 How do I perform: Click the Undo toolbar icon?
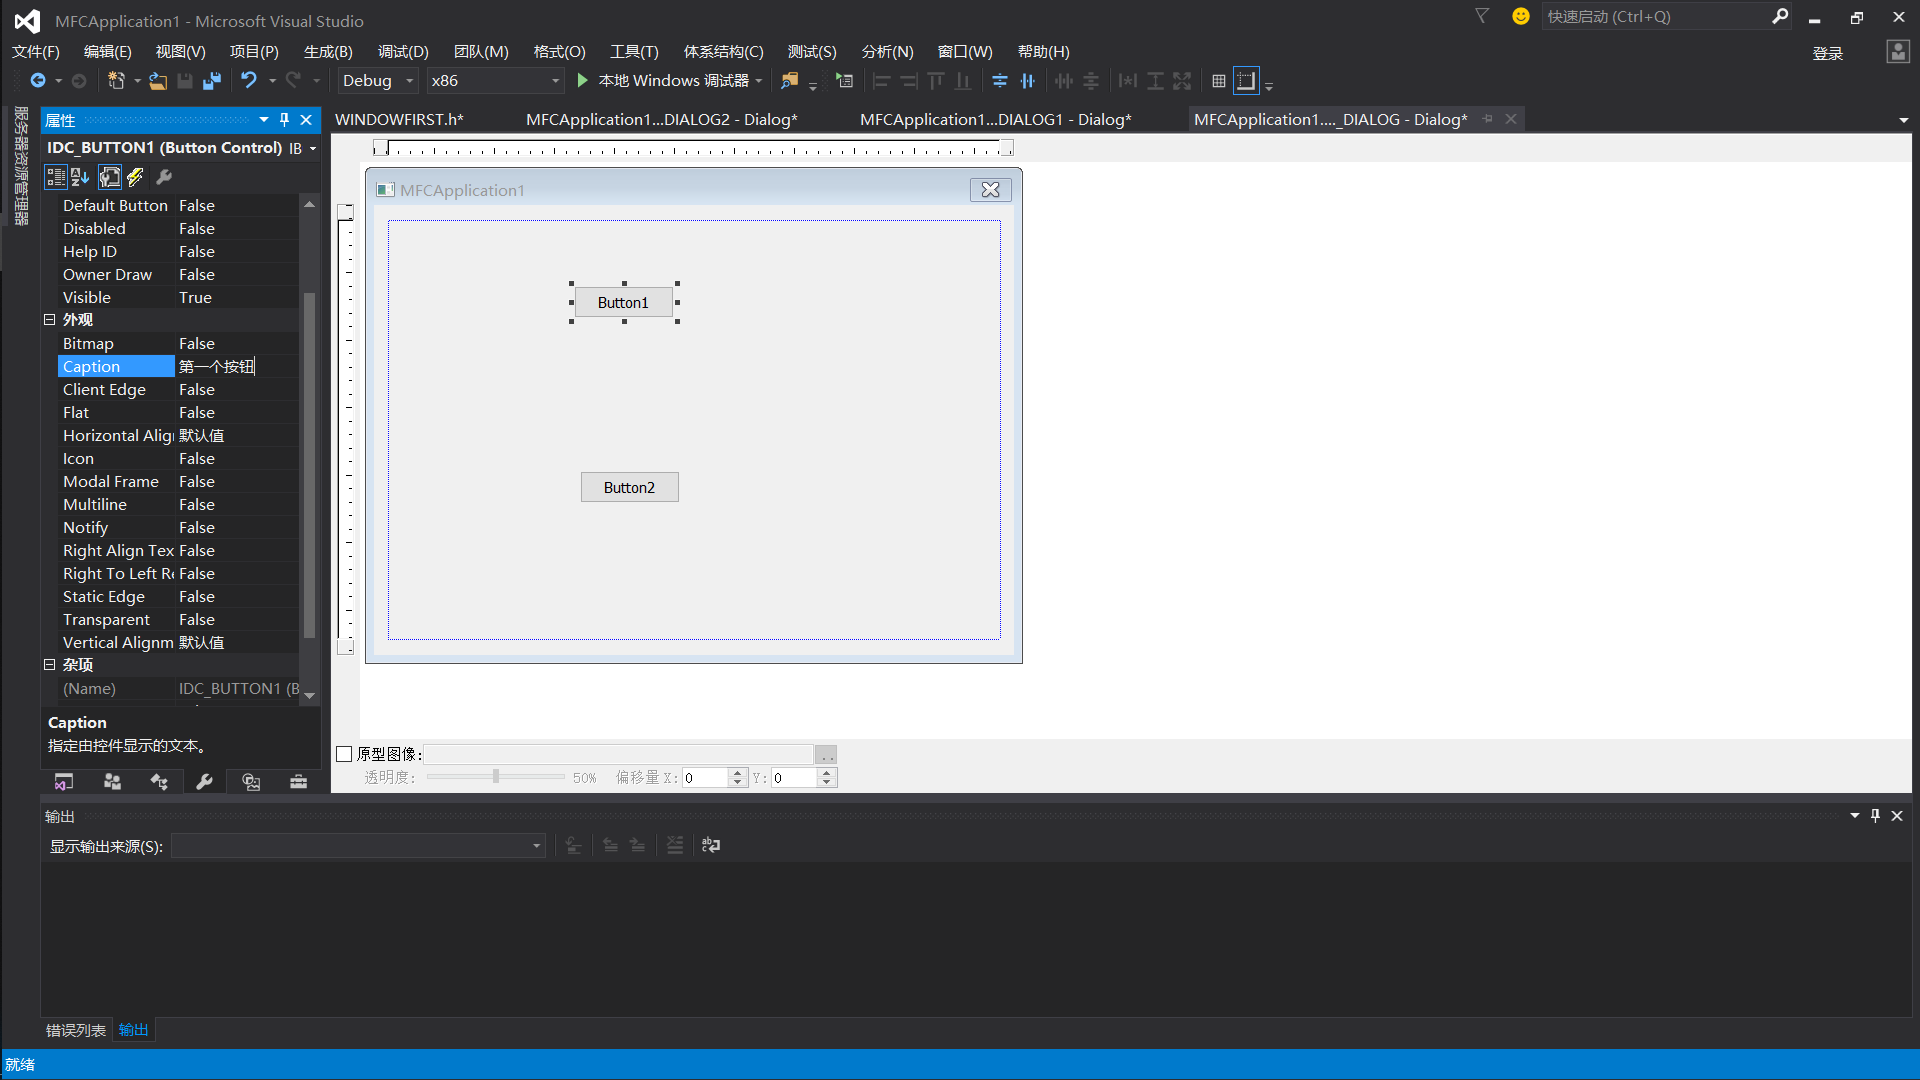pyautogui.click(x=248, y=81)
